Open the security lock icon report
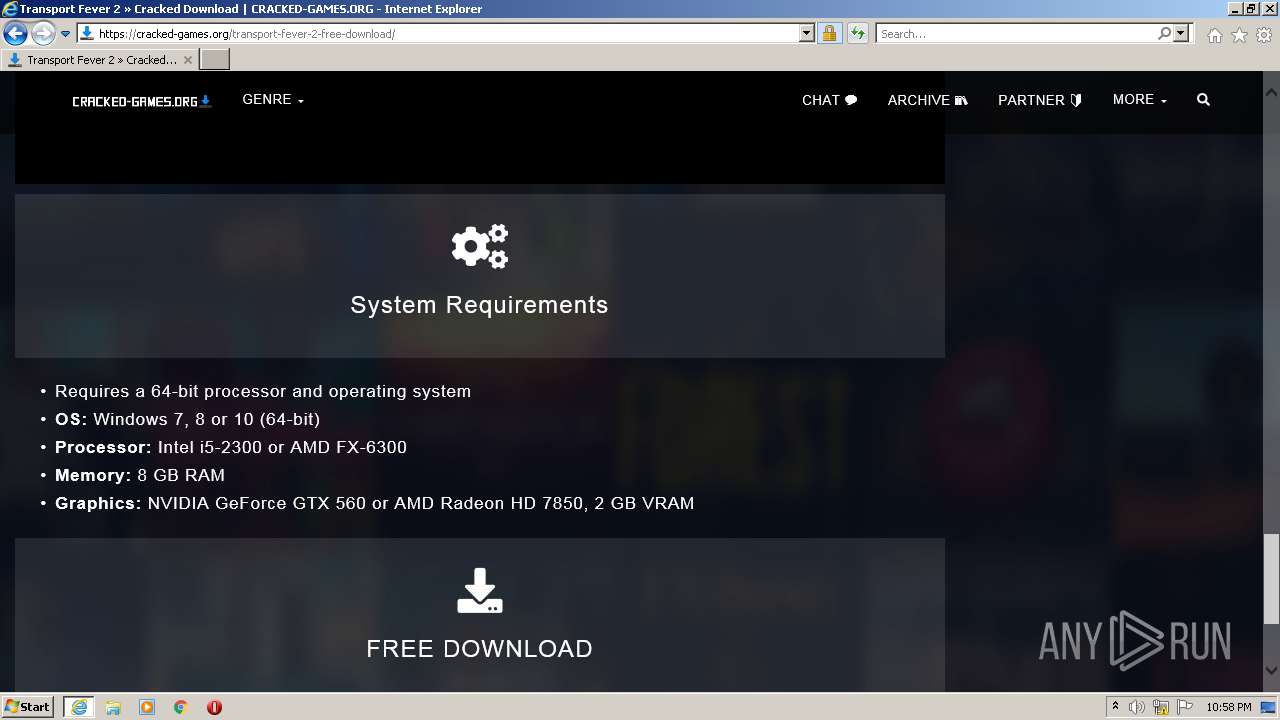The image size is (1280, 720). 829,33
